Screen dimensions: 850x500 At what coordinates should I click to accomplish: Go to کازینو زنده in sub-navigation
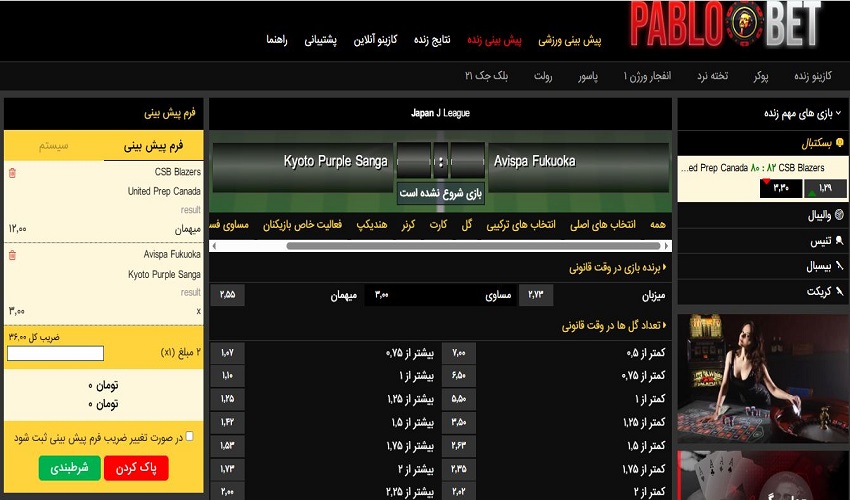pos(813,76)
